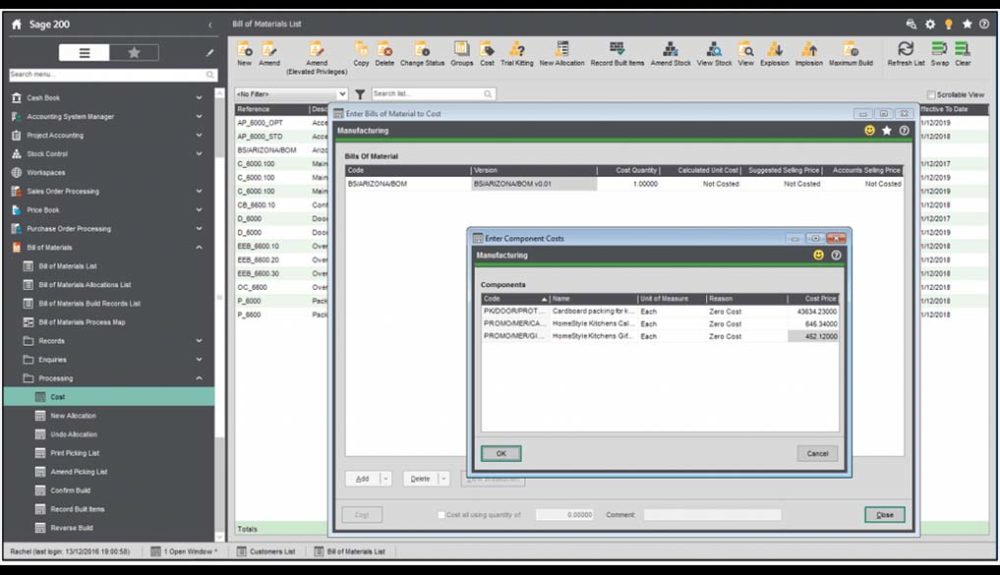The height and width of the screenshot is (575, 1000).
Task: Open New Allocation tool
Action: 562,54
